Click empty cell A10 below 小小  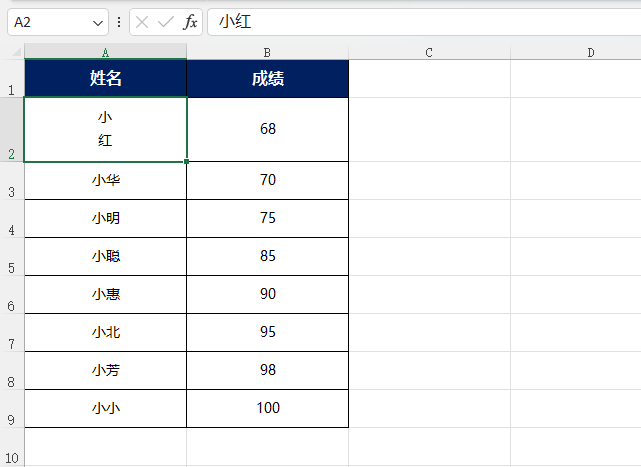tap(105, 447)
